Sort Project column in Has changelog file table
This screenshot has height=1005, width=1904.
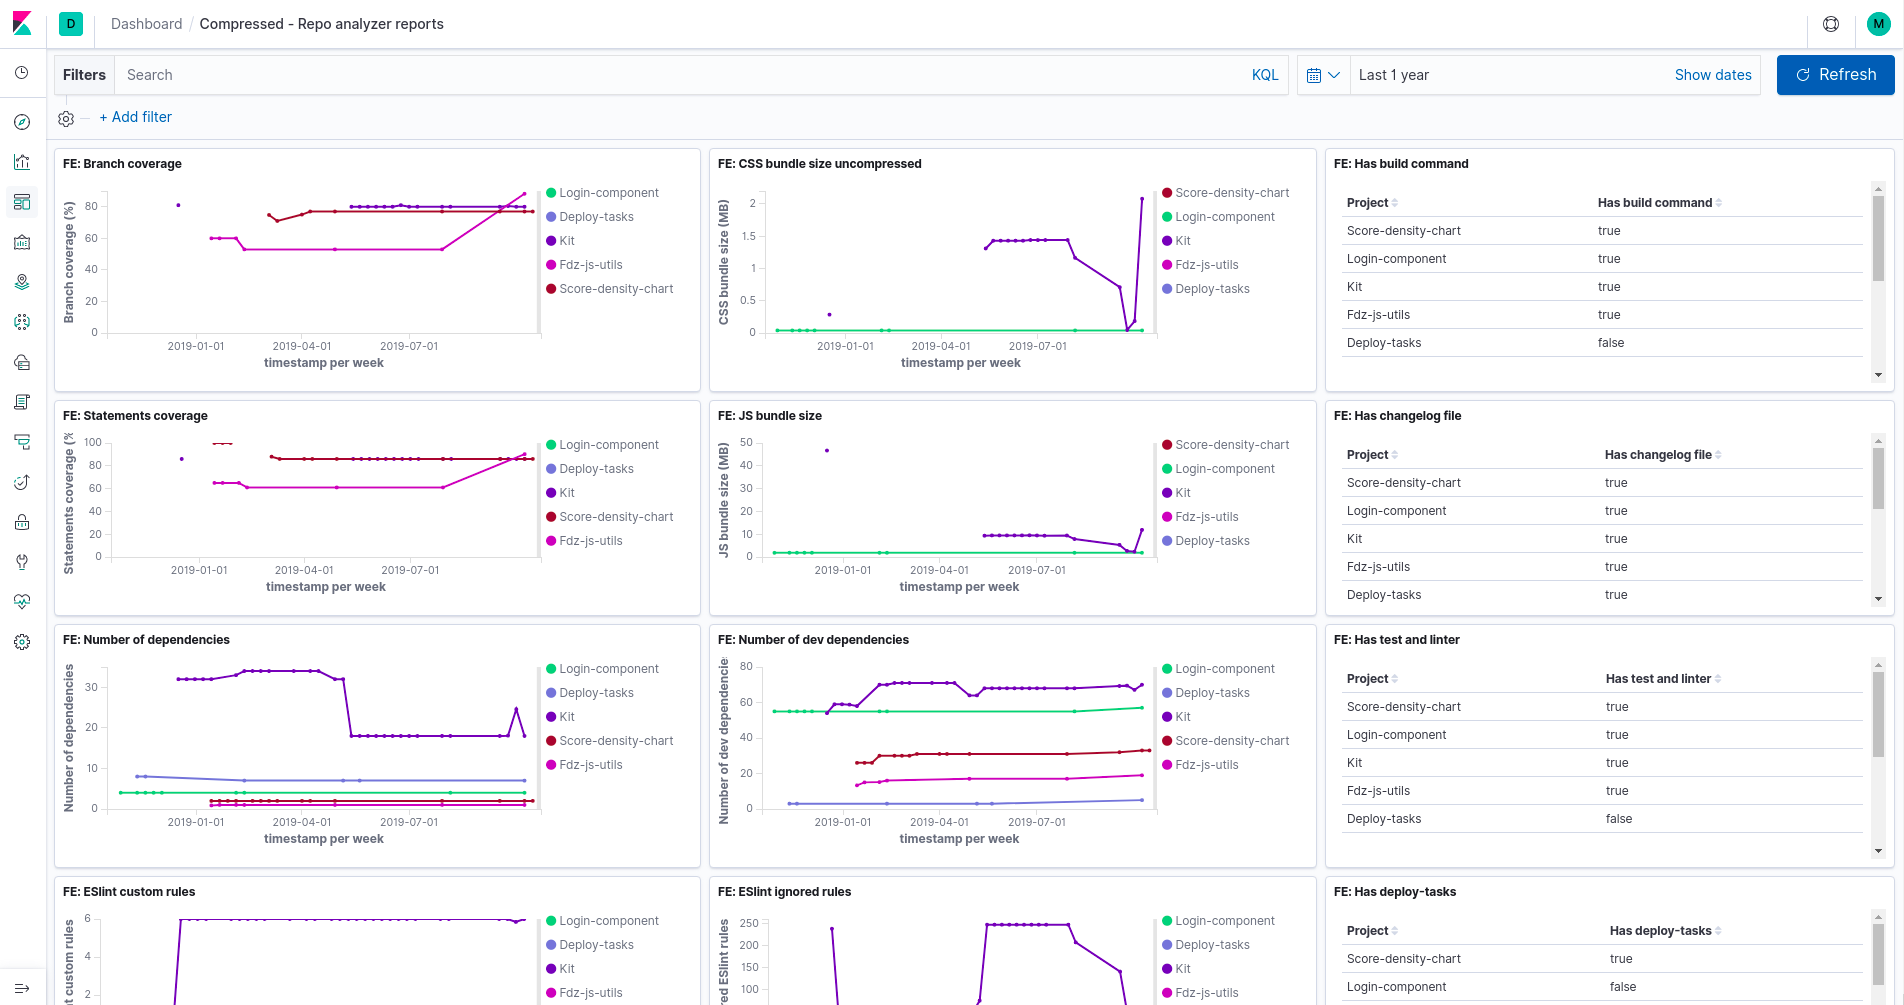pyautogui.click(x=1372, y=455)
